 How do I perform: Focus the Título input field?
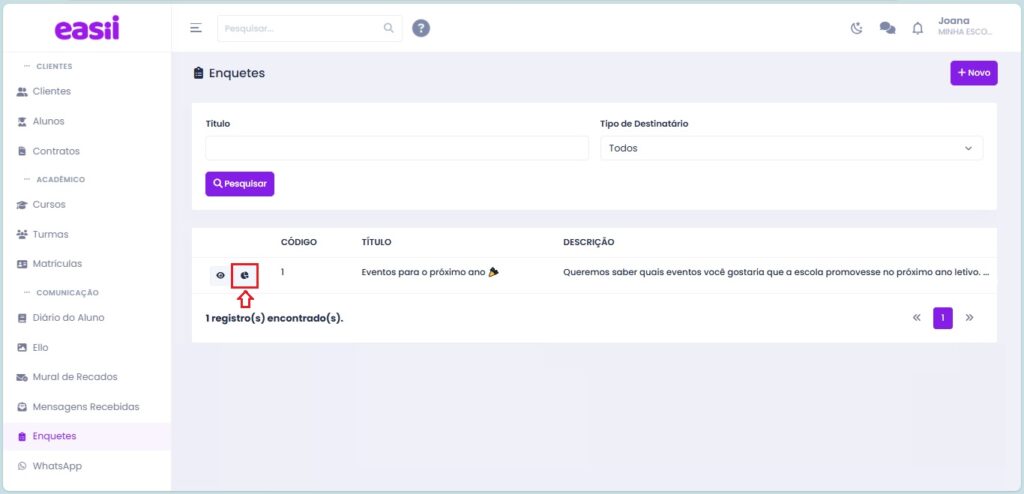pyautogui.click(x=397, y=148)
